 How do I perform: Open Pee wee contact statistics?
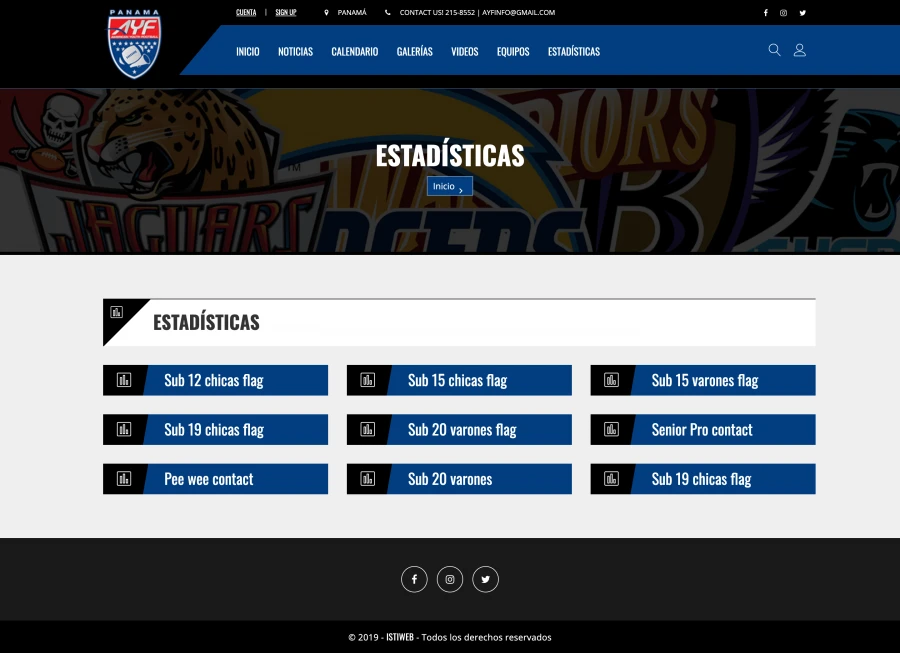point(215,479)
